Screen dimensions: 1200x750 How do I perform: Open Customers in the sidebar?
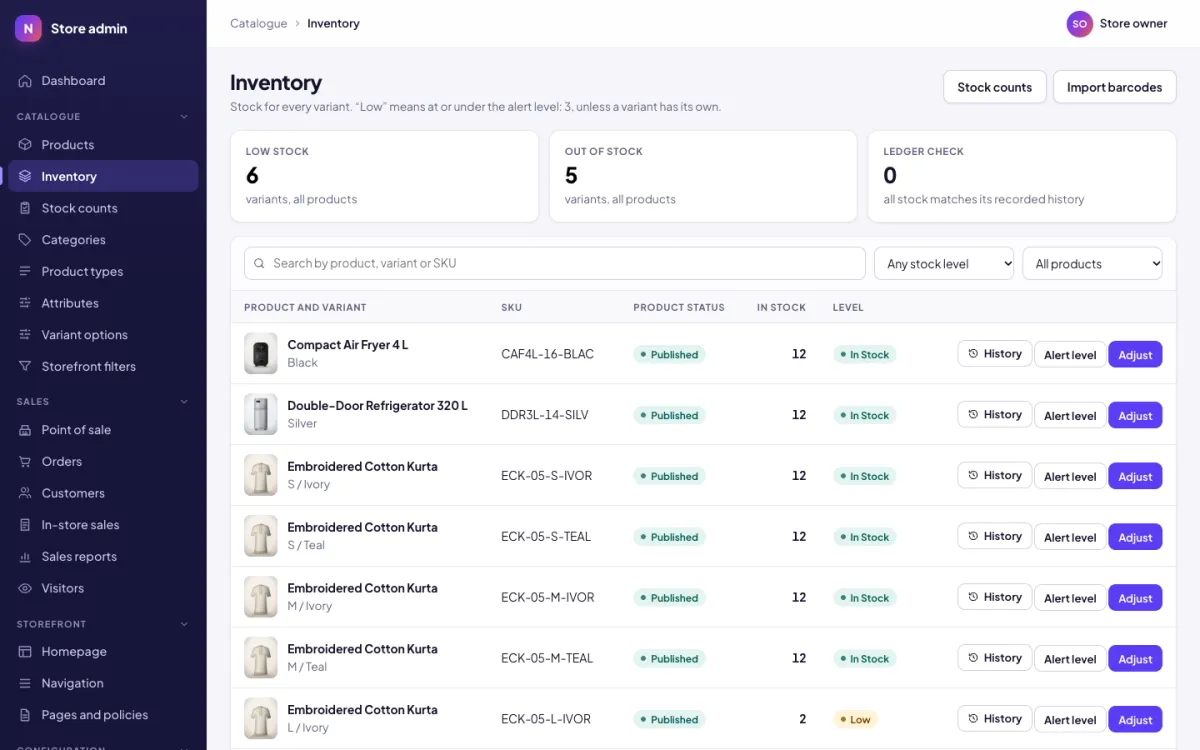click(x=103, y=493)
